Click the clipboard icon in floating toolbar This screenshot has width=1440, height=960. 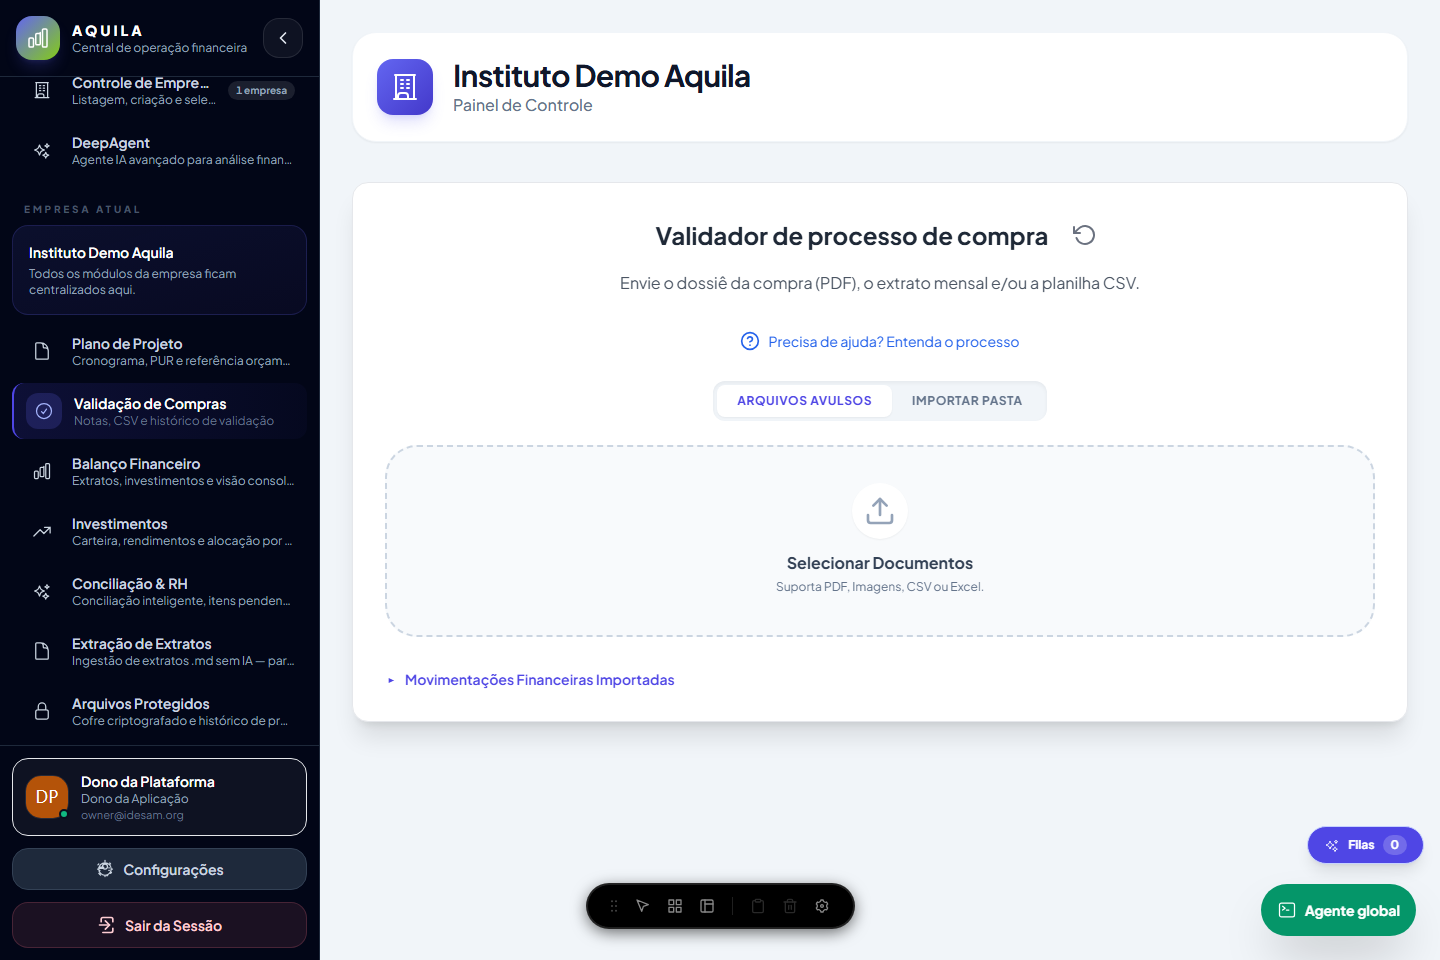[758, 906]
